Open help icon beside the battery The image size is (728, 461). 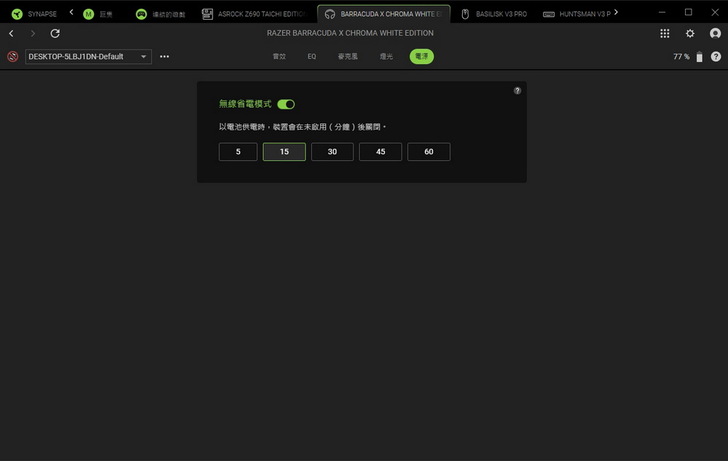[x=716, y=57]
